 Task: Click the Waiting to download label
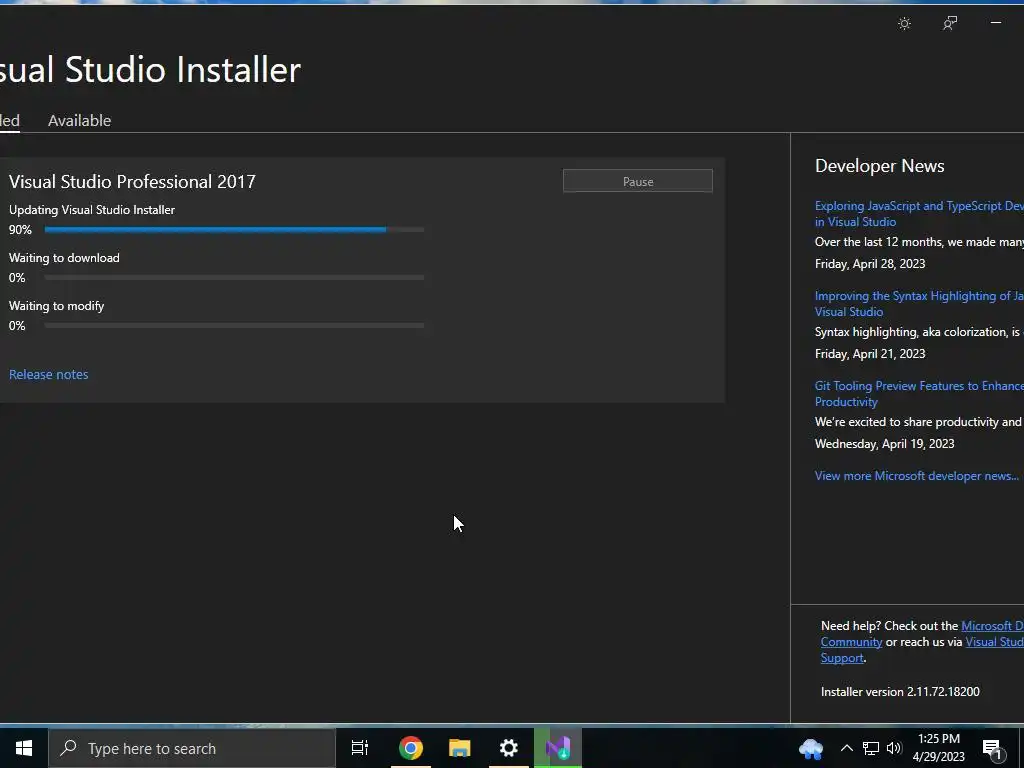coord(64,258)
